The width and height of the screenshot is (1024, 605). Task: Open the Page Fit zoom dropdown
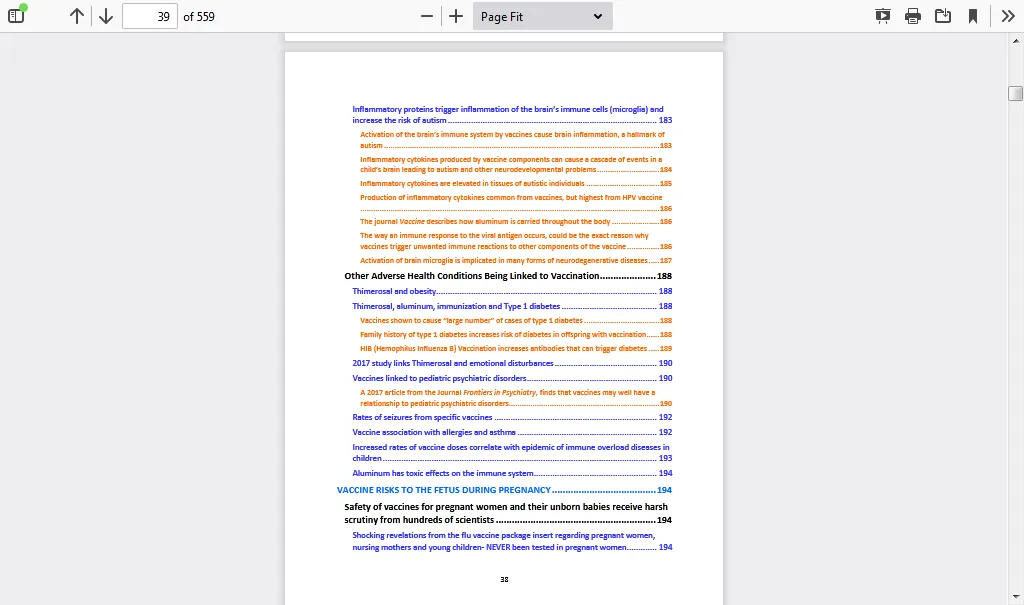pos(543,16)
